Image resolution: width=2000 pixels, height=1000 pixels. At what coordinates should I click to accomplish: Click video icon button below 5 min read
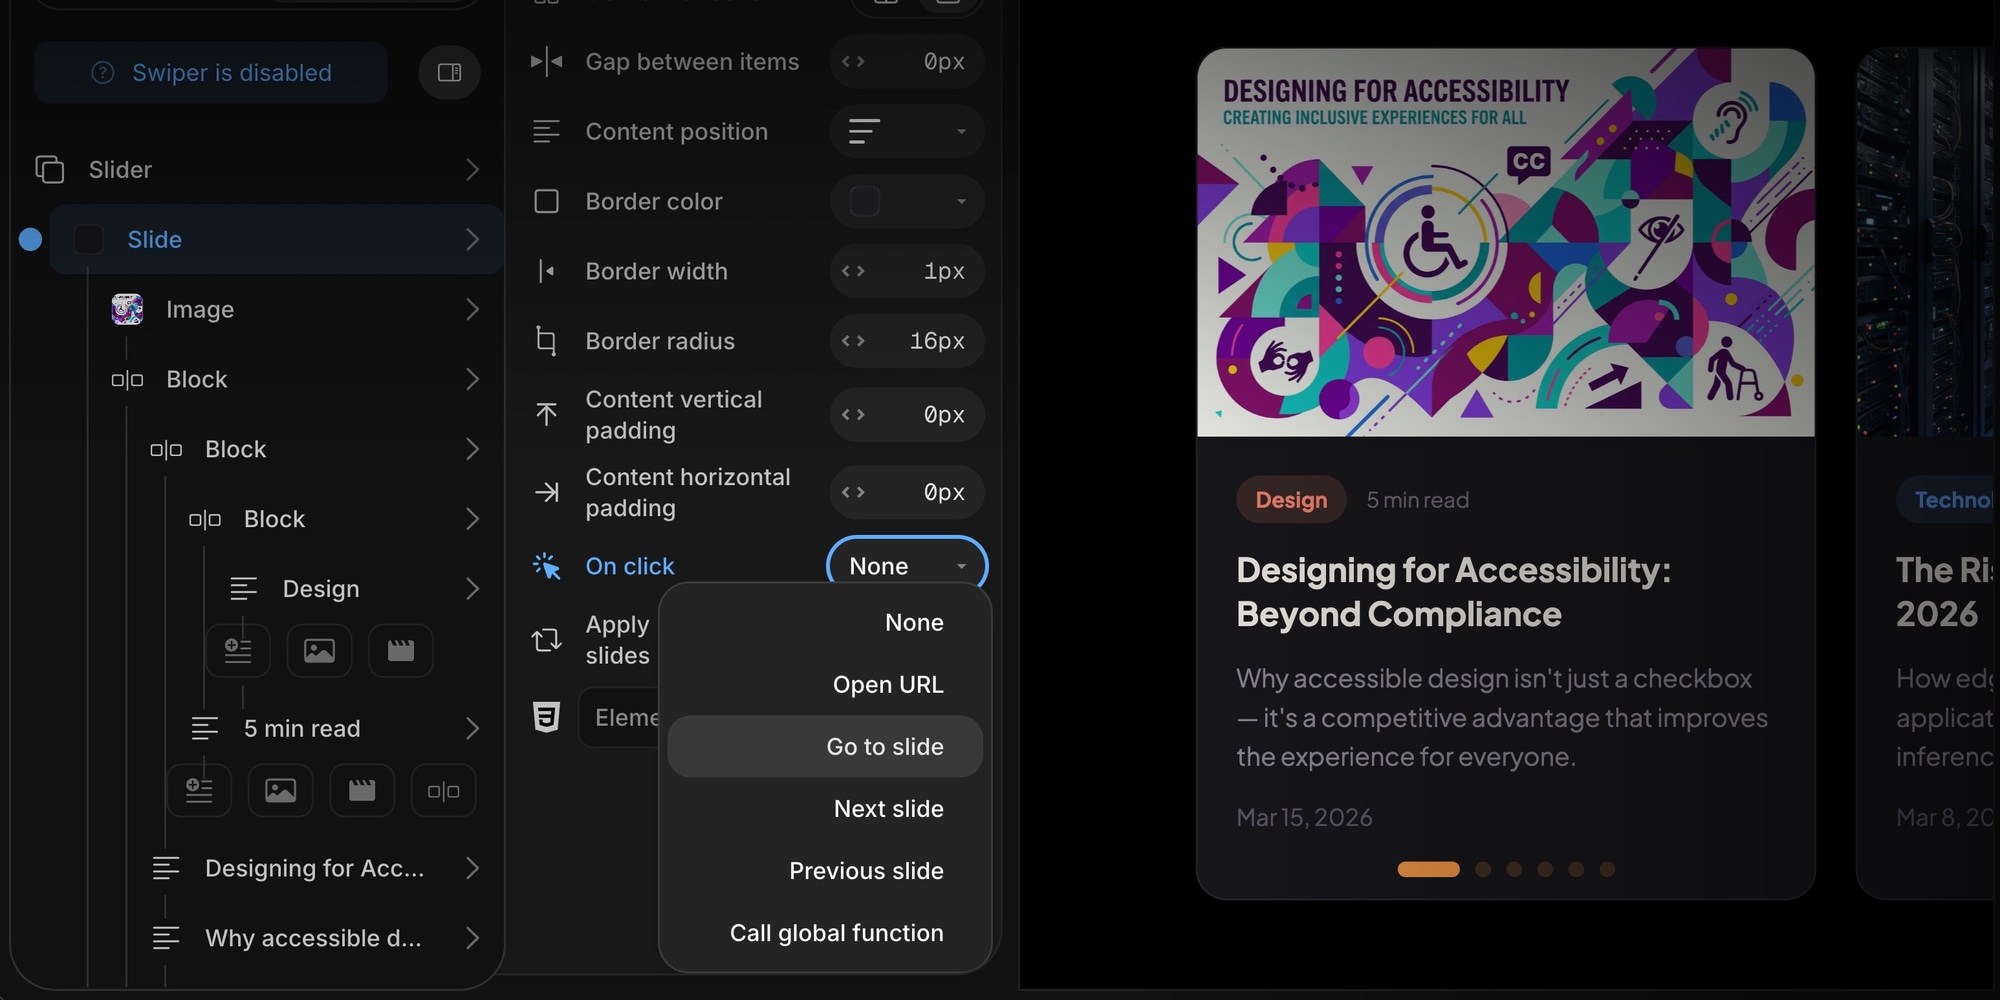(x=361, y=791)
